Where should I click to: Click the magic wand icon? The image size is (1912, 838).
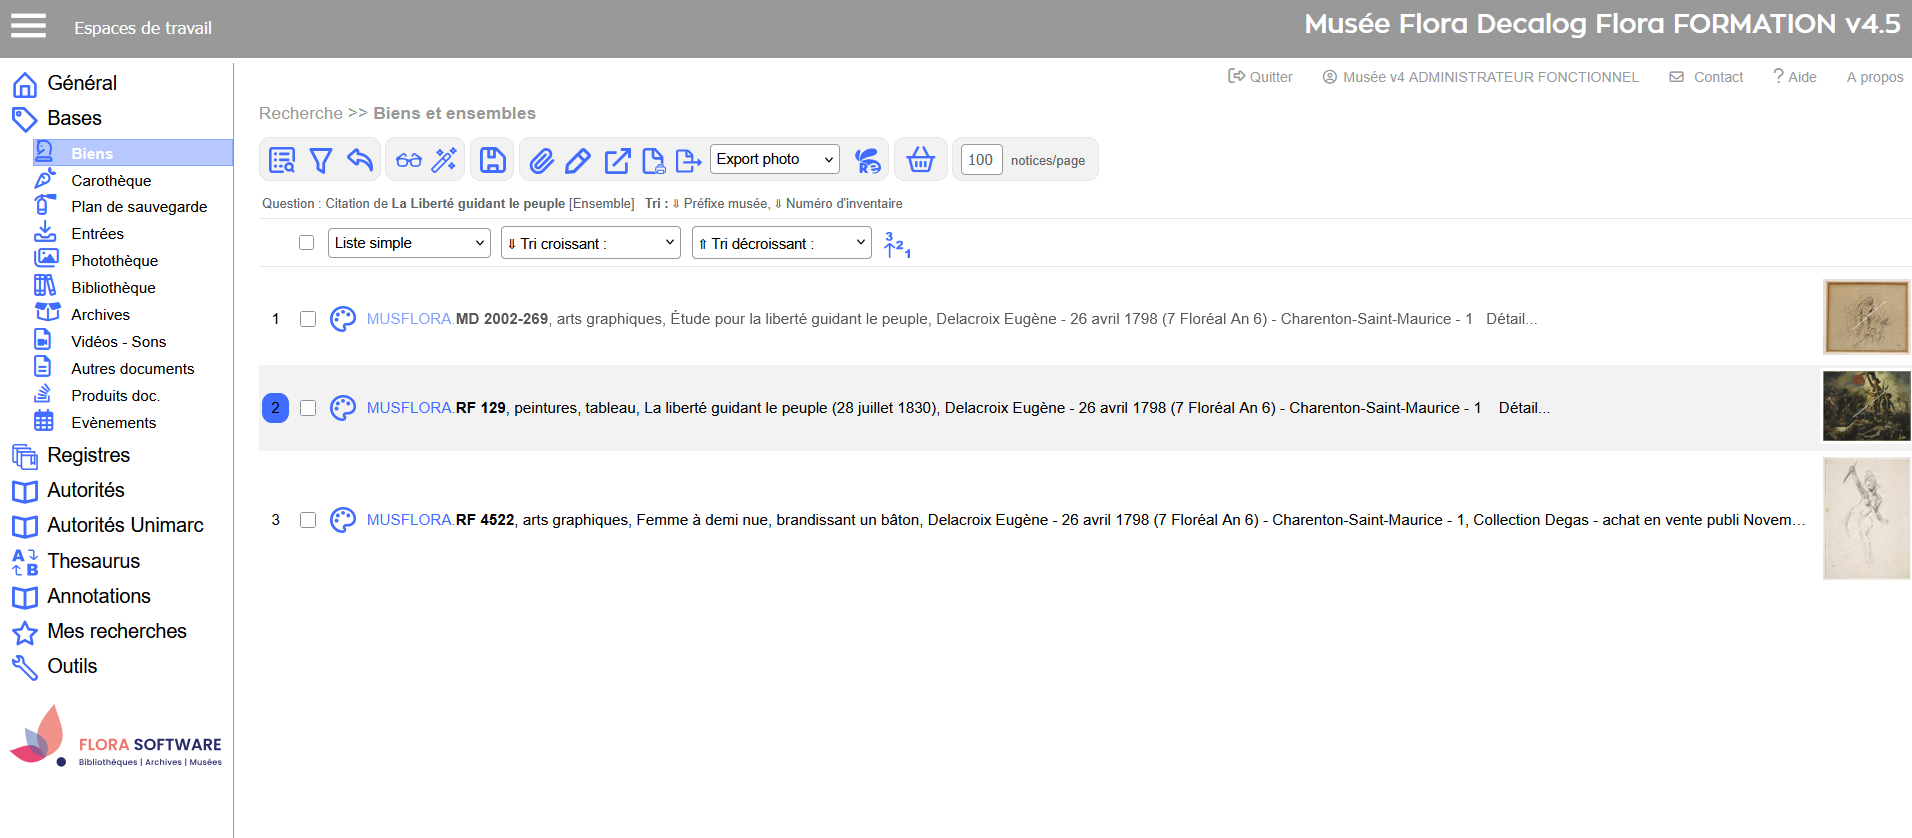444,160
